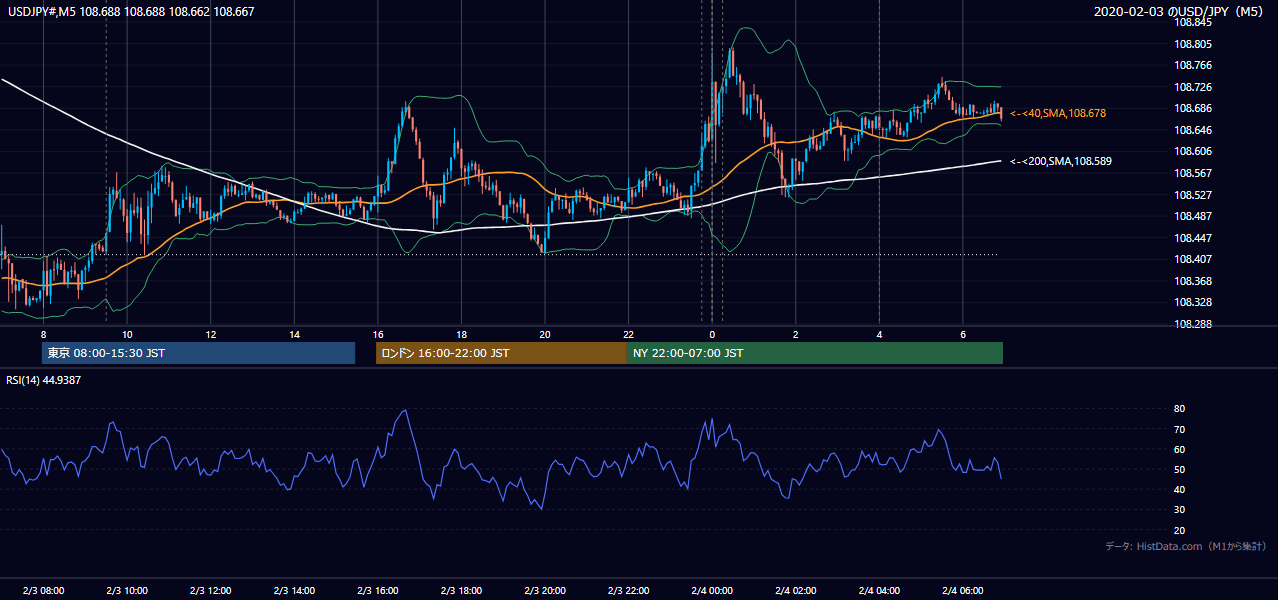This screenshot has height=600, width=1278.
Task: Click price axis value 108.368
Action: pyautogui.click(x=1192, y=281)
